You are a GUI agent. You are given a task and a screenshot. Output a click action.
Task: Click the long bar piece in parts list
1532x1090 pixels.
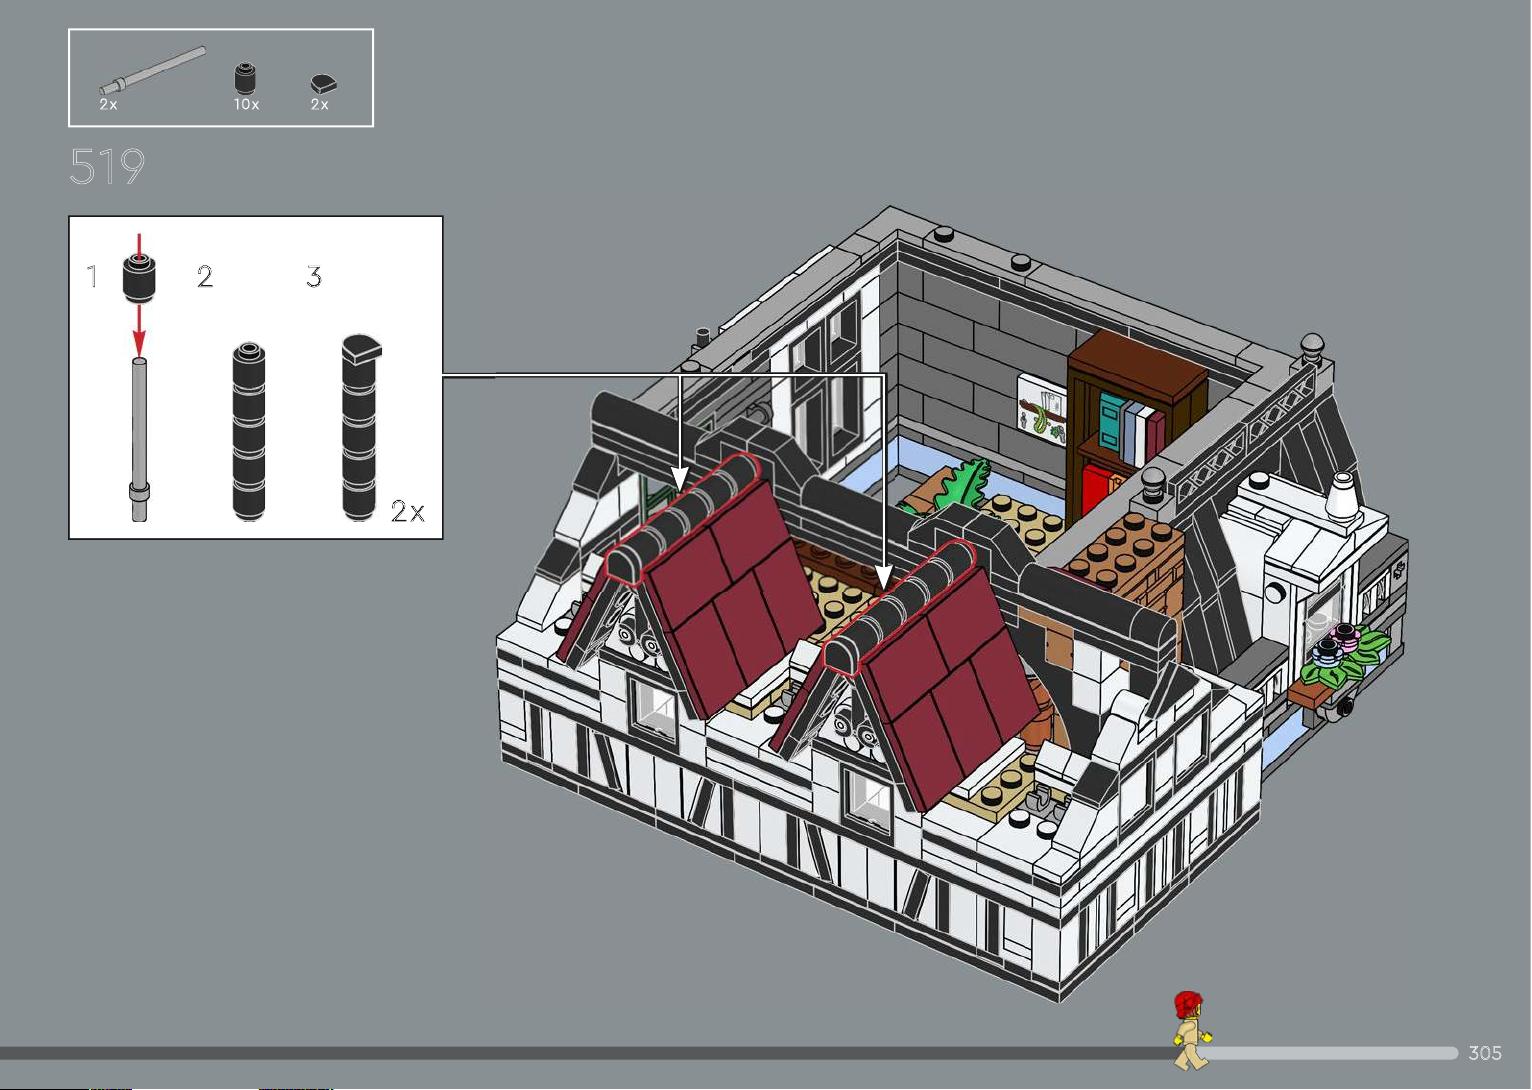pyautogui.click(x=152, y=70)
